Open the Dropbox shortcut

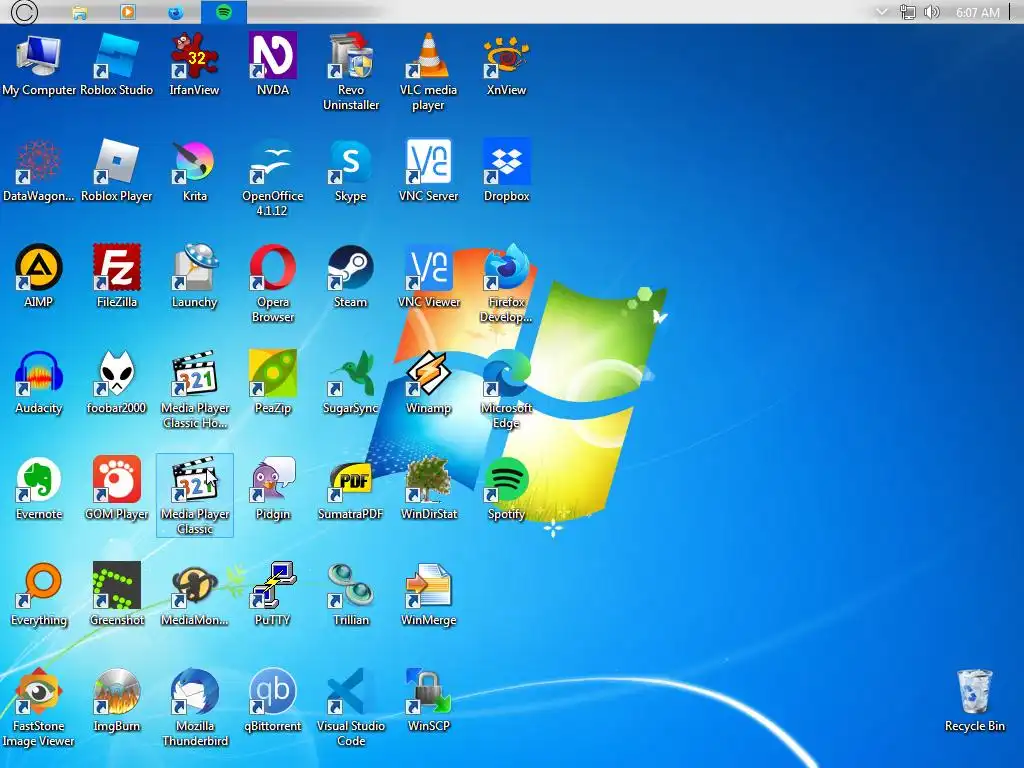point(506,170)
